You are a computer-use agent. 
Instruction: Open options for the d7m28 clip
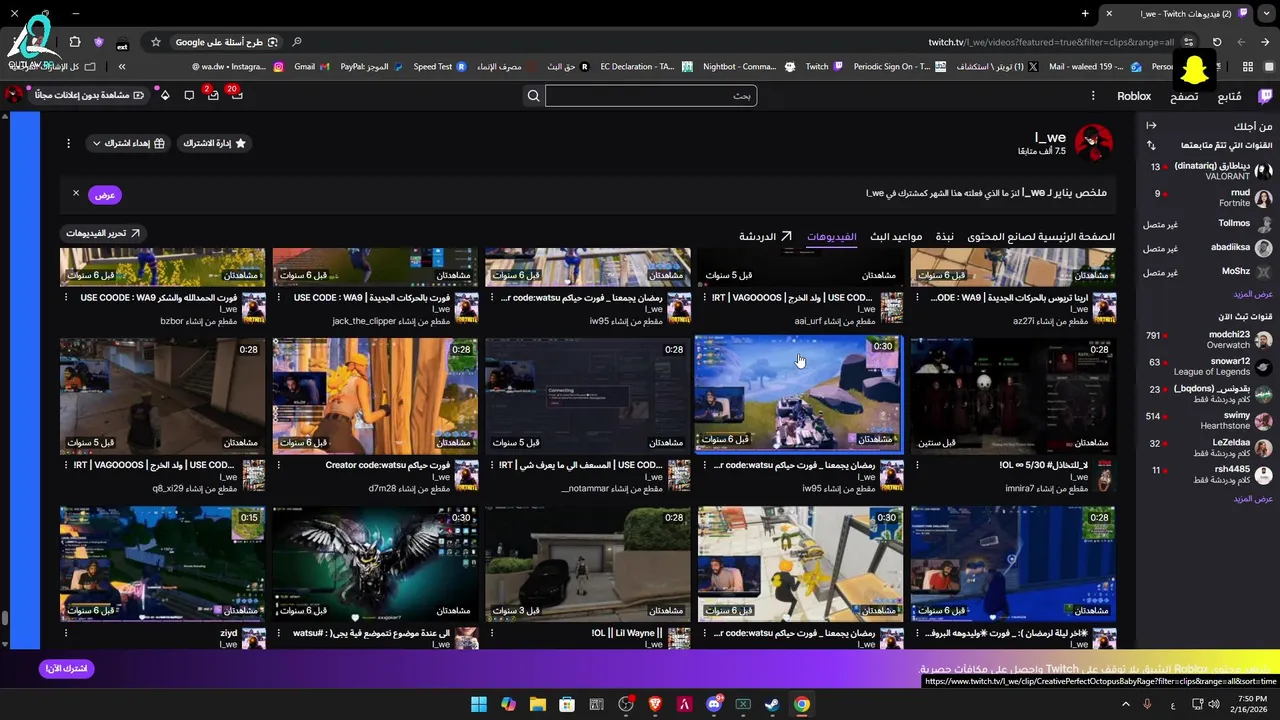[278, 465]
